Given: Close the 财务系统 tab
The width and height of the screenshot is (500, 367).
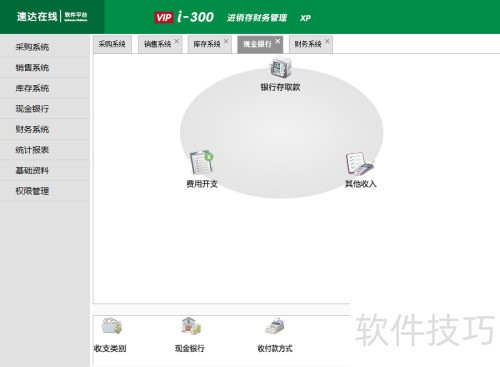Looking at the screenshot, I should point(327,41).
